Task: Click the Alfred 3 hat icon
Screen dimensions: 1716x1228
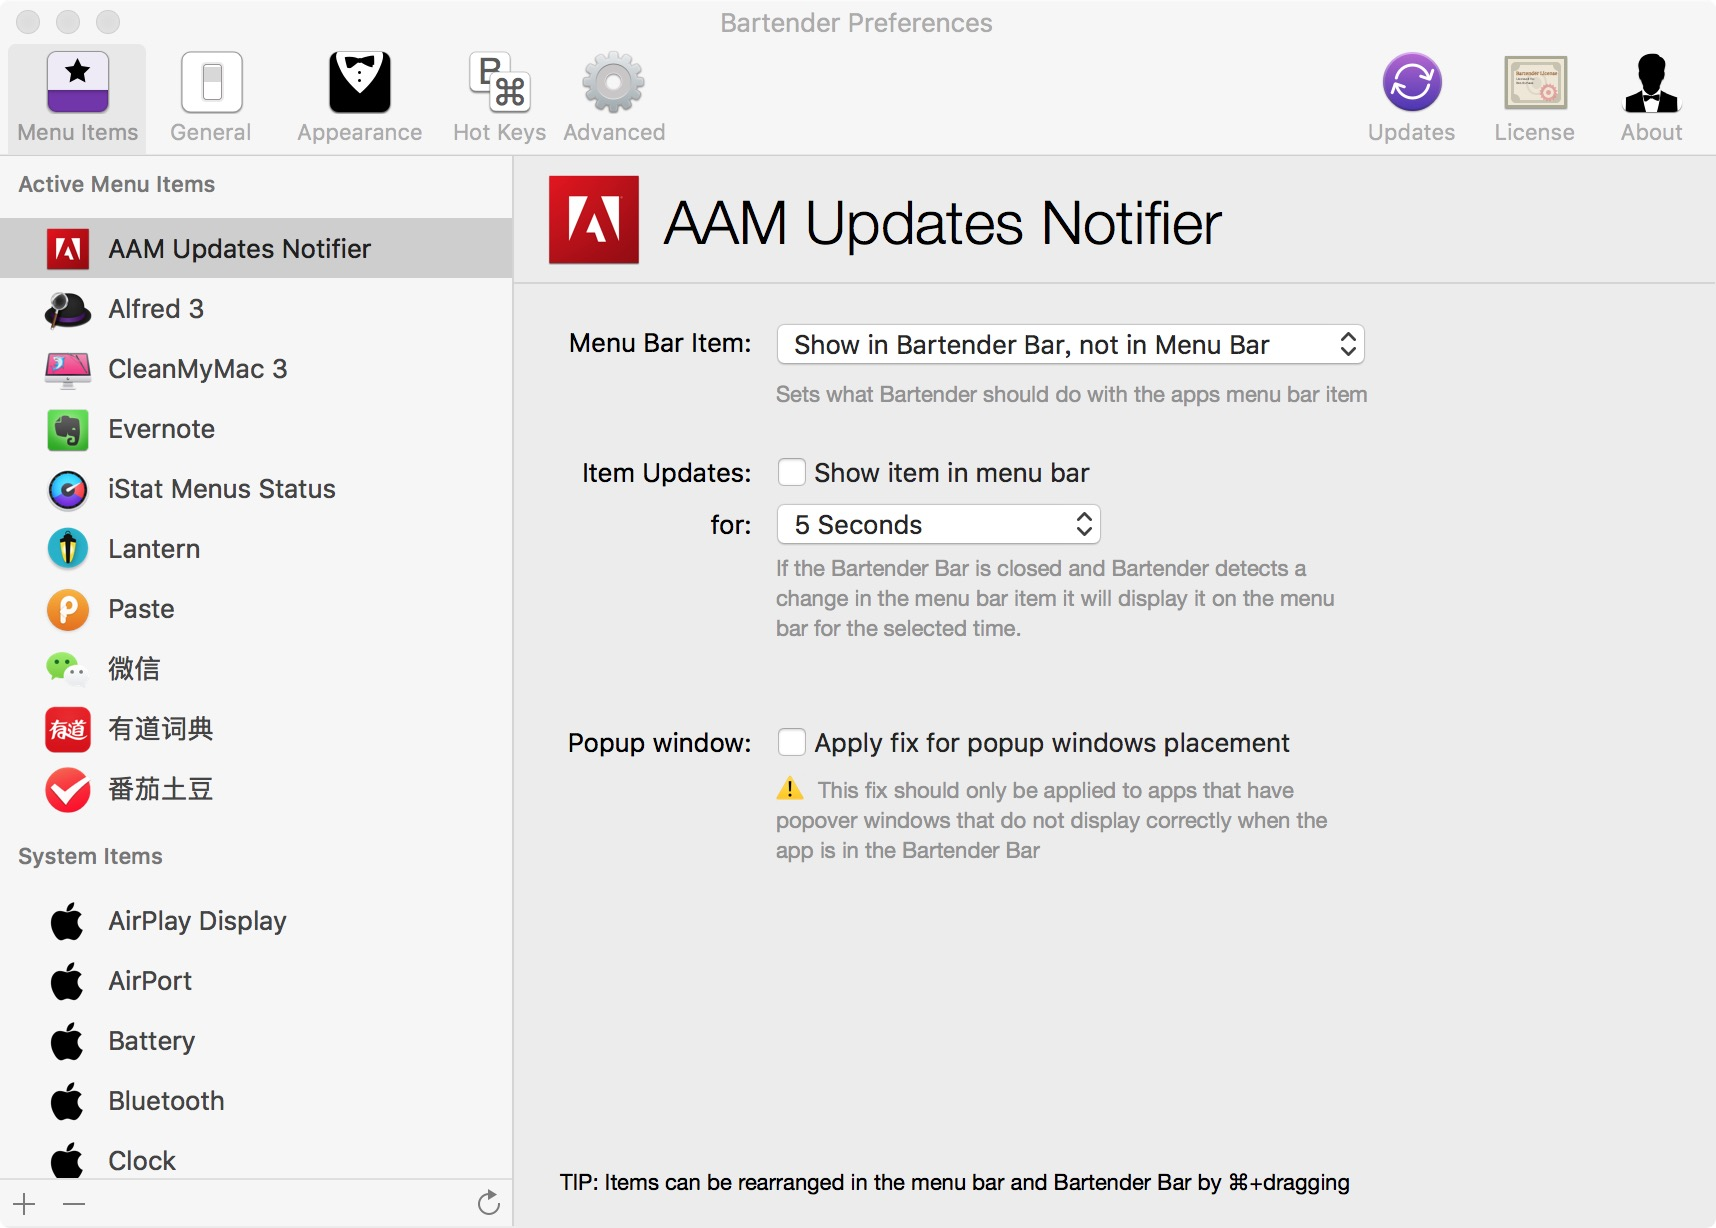Action: pyautogui.click(x=68, y=309)
